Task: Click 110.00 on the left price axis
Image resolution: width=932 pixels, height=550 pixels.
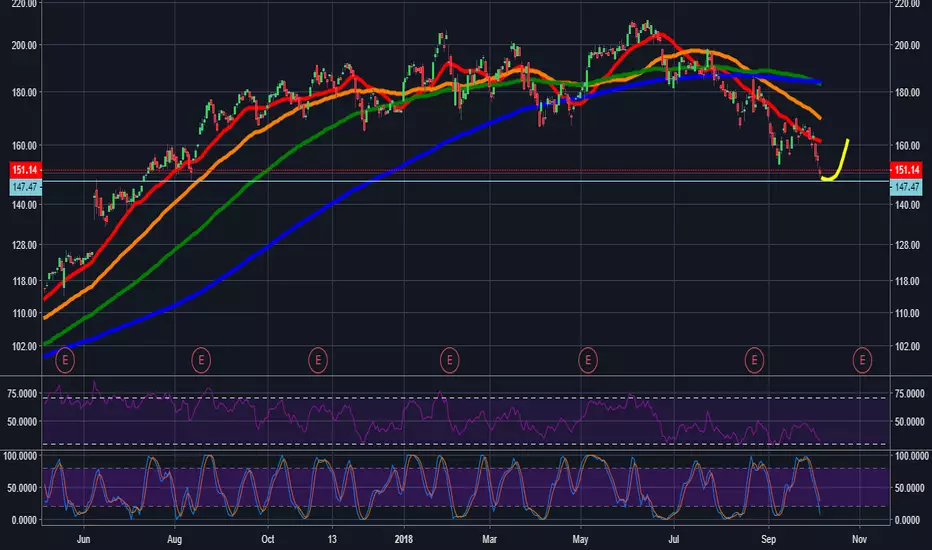Action: 24,313
